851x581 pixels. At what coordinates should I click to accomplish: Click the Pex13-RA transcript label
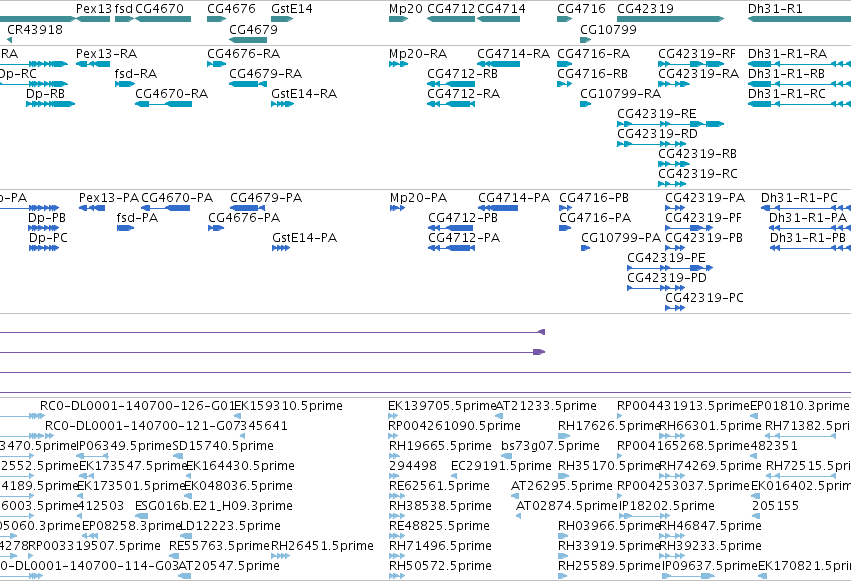tap(106, 54)
